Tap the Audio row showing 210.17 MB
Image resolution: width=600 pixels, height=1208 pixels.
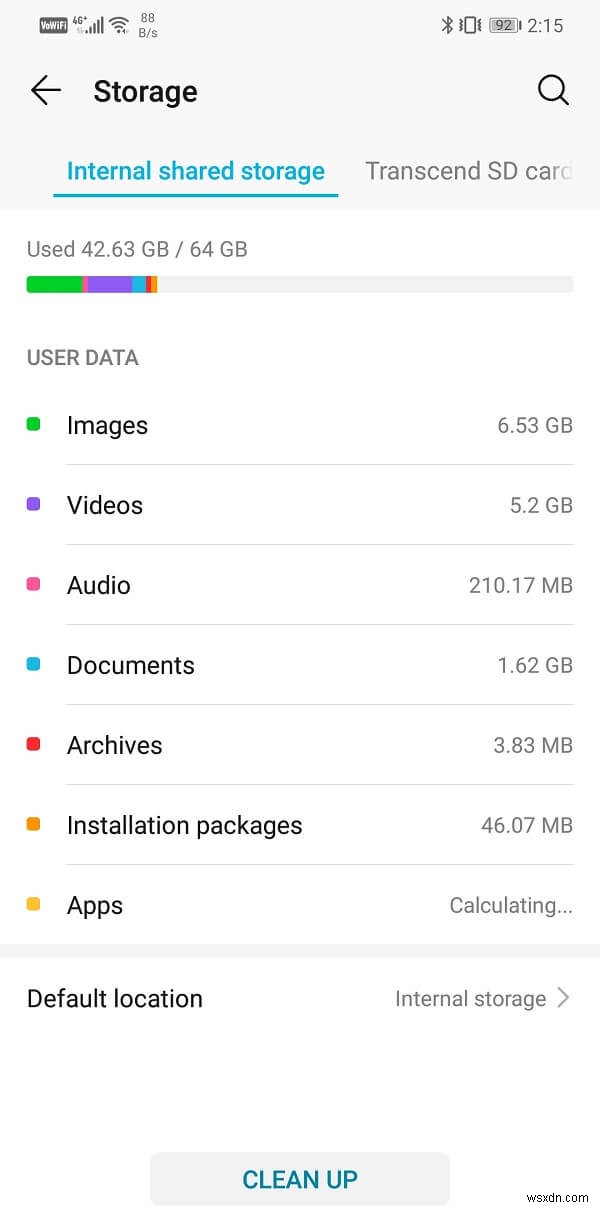click(x=300, y=584)
